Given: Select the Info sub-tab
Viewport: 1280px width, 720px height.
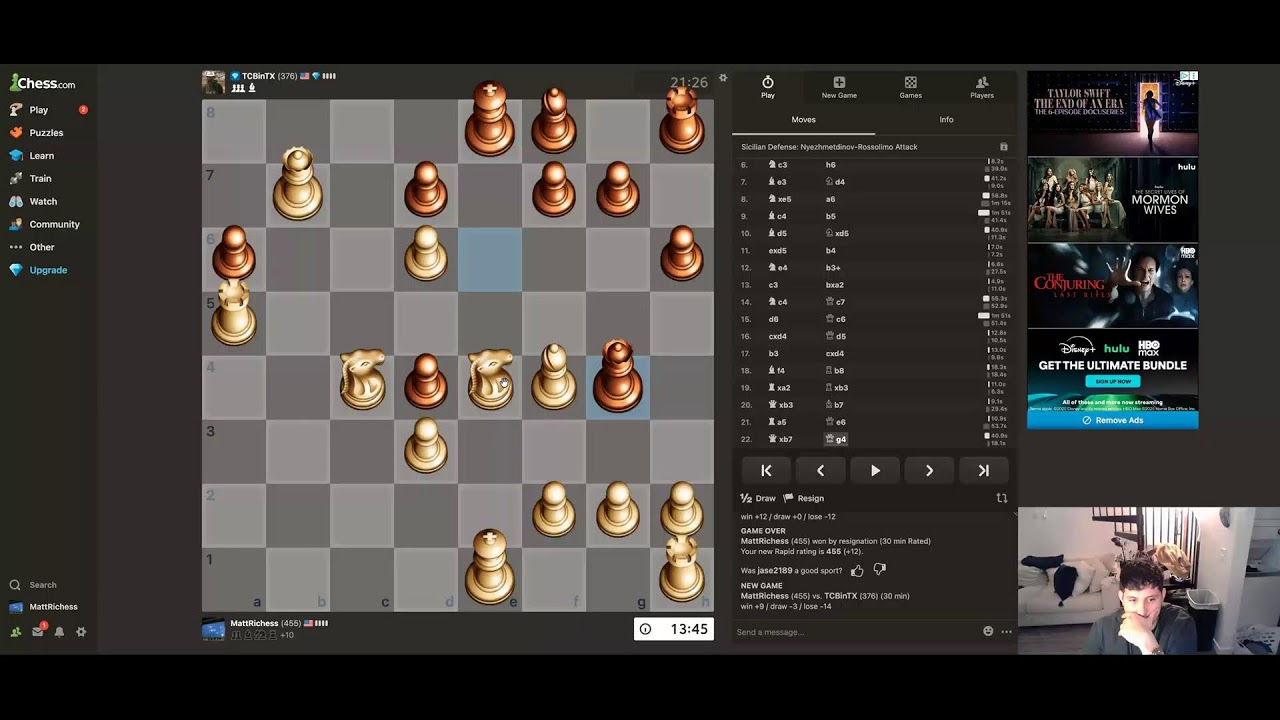Looking at the screenshot, I should pyautogui.click(x=946, y=120).
